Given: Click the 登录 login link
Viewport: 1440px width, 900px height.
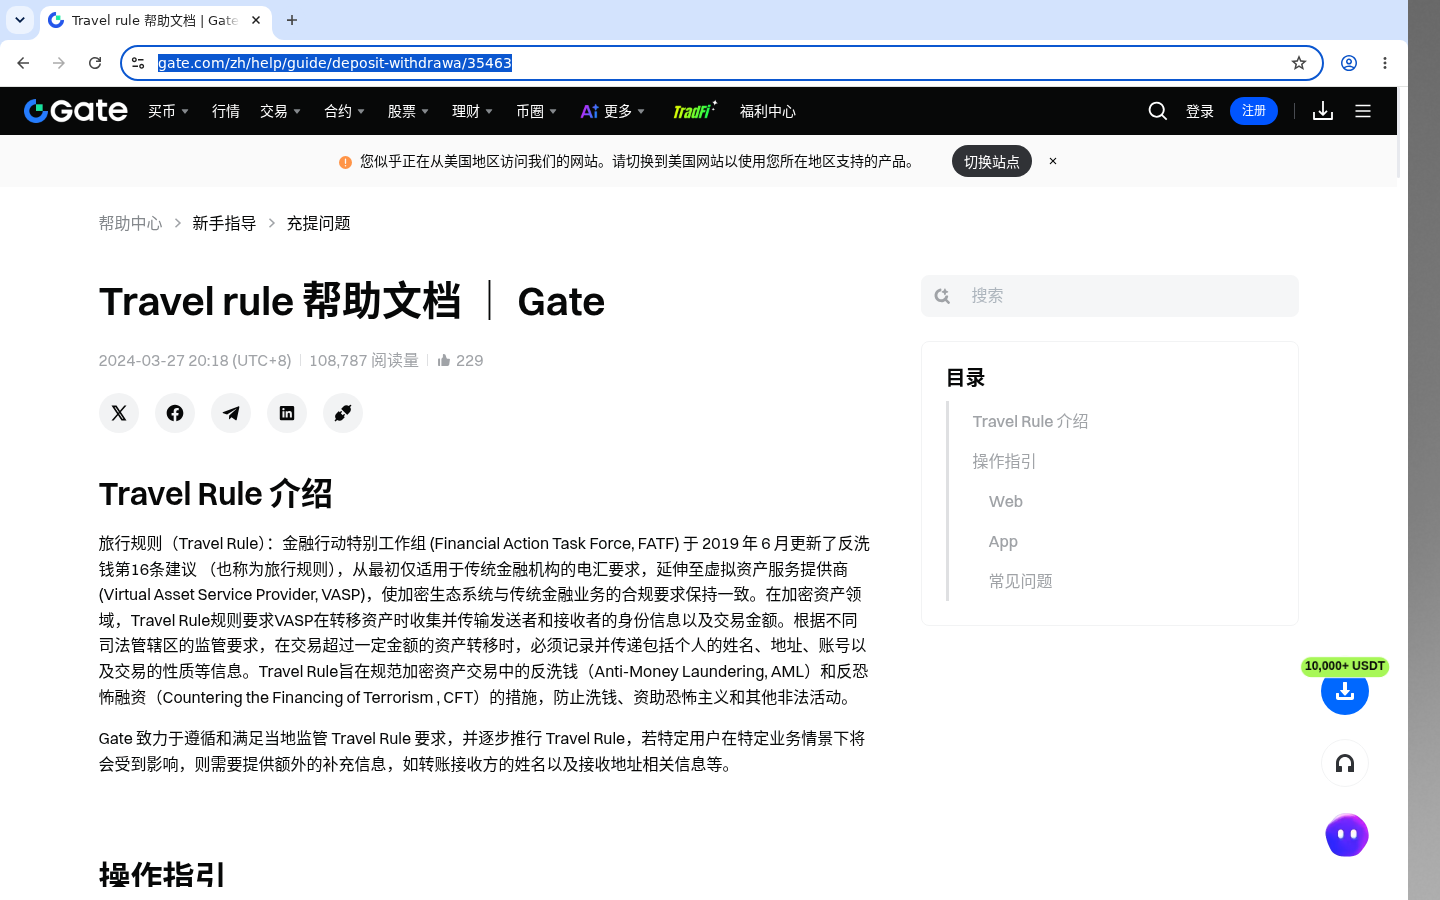Looking at the screenshot, I should (x=1200, y=111).
